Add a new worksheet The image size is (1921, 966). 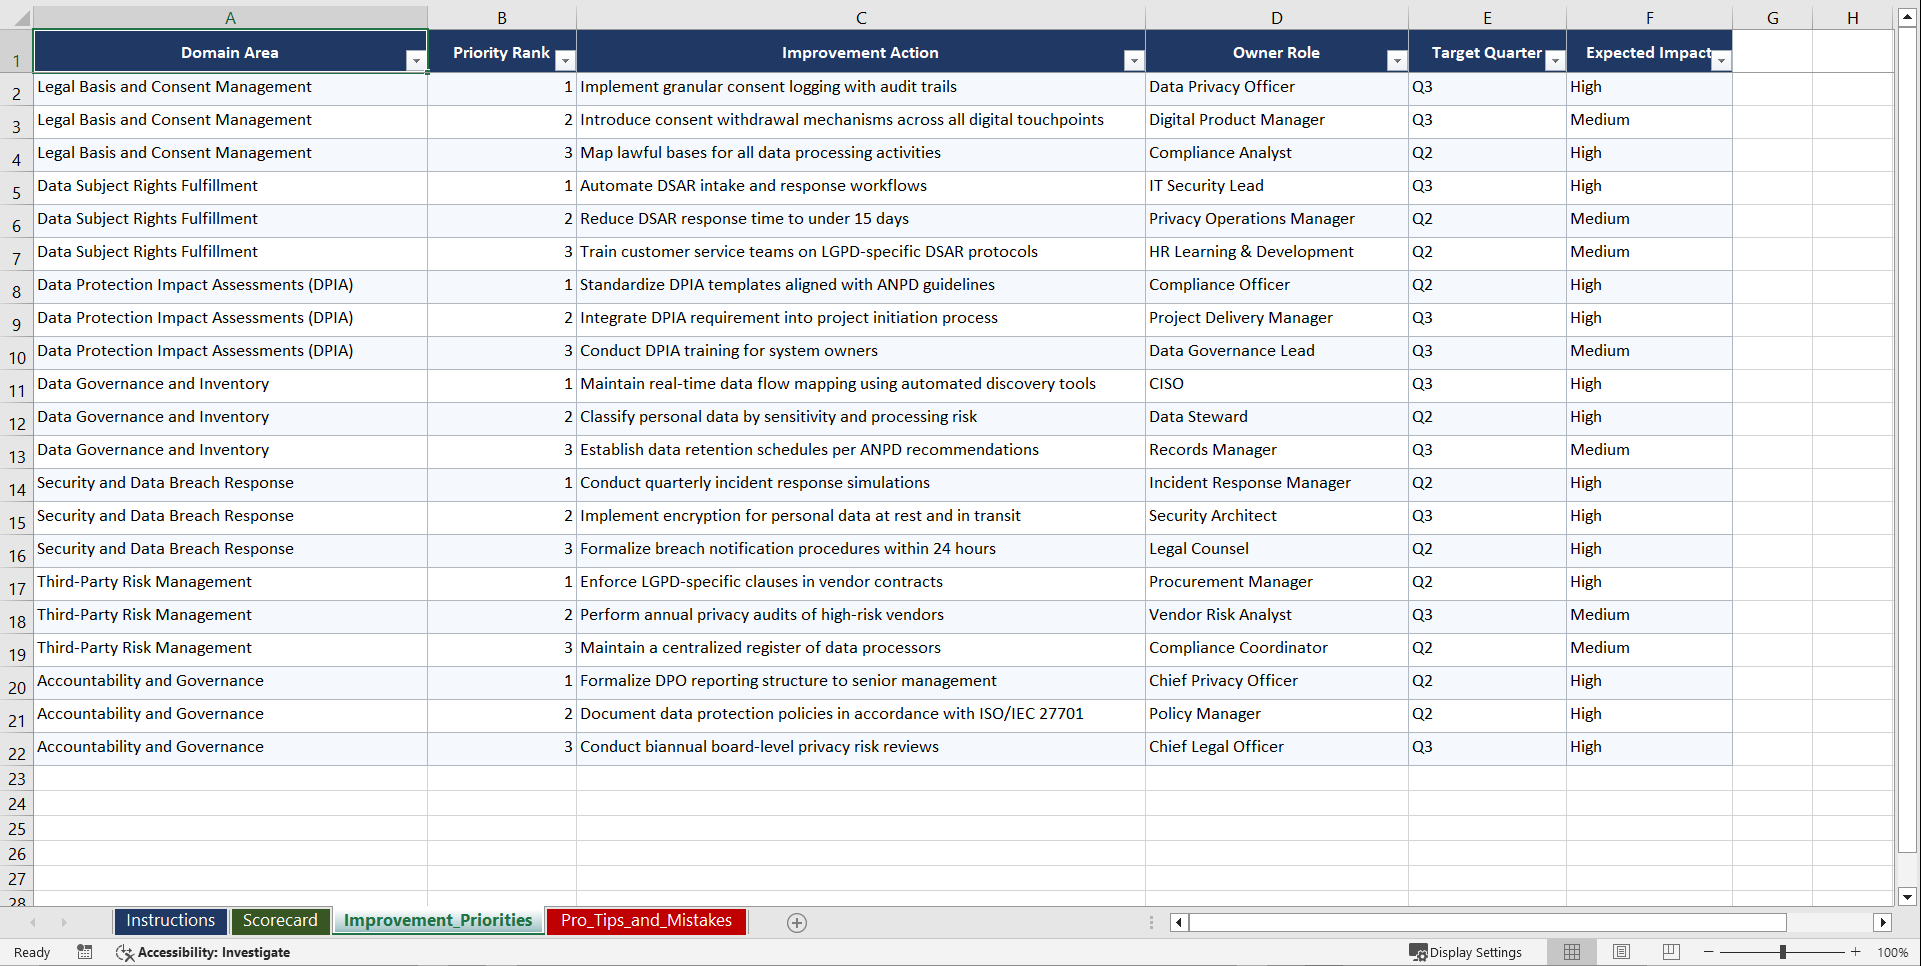pyautogui.click(x=797, y=922)
